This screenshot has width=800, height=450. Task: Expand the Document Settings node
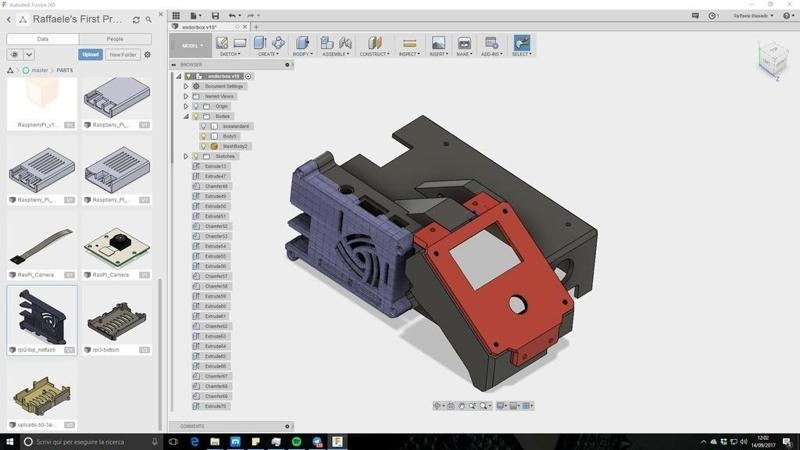click(186, 86)
